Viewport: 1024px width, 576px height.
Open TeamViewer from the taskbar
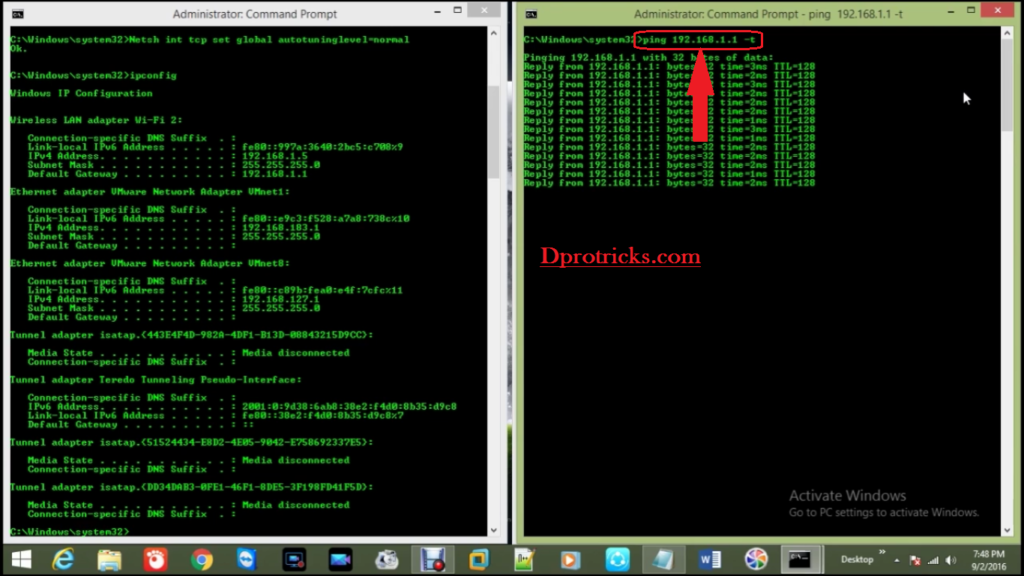tap(247, 560)
